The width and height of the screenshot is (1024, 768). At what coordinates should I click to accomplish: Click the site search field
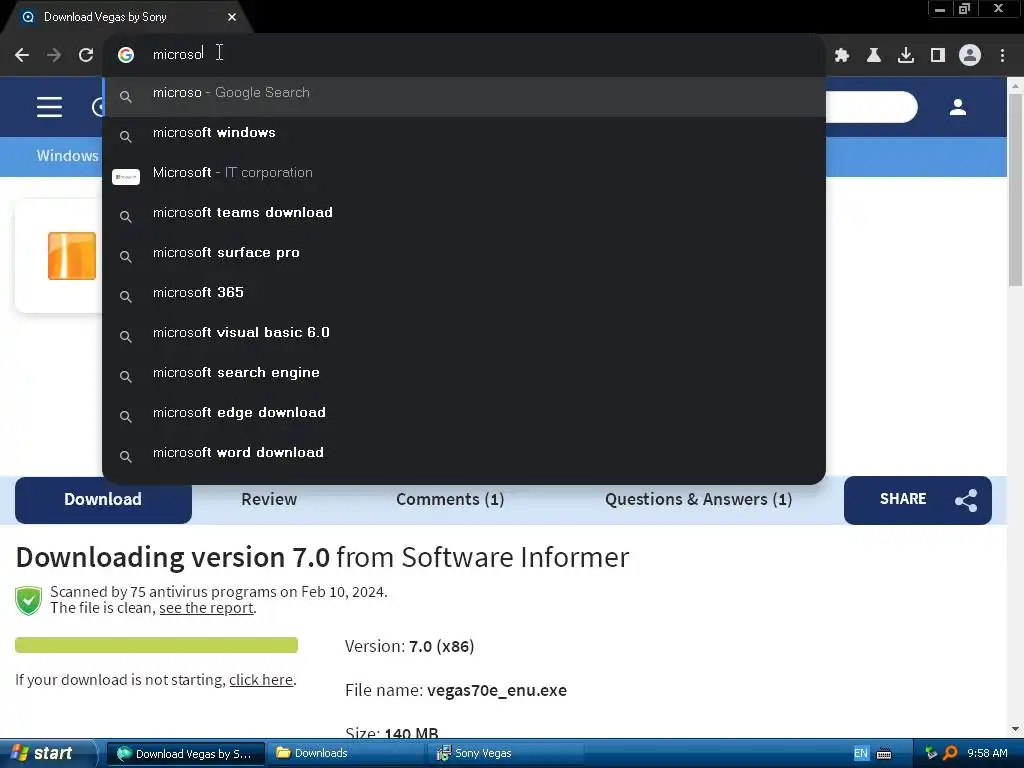872,107
